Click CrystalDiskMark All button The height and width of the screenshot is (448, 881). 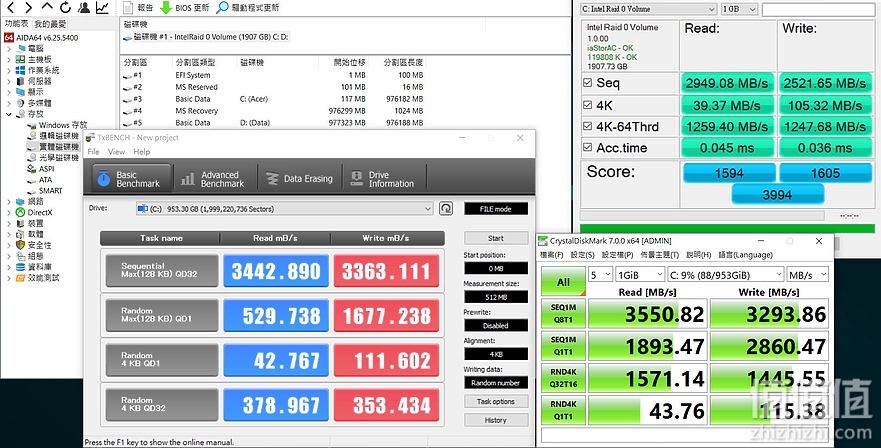tap(563, 282)
